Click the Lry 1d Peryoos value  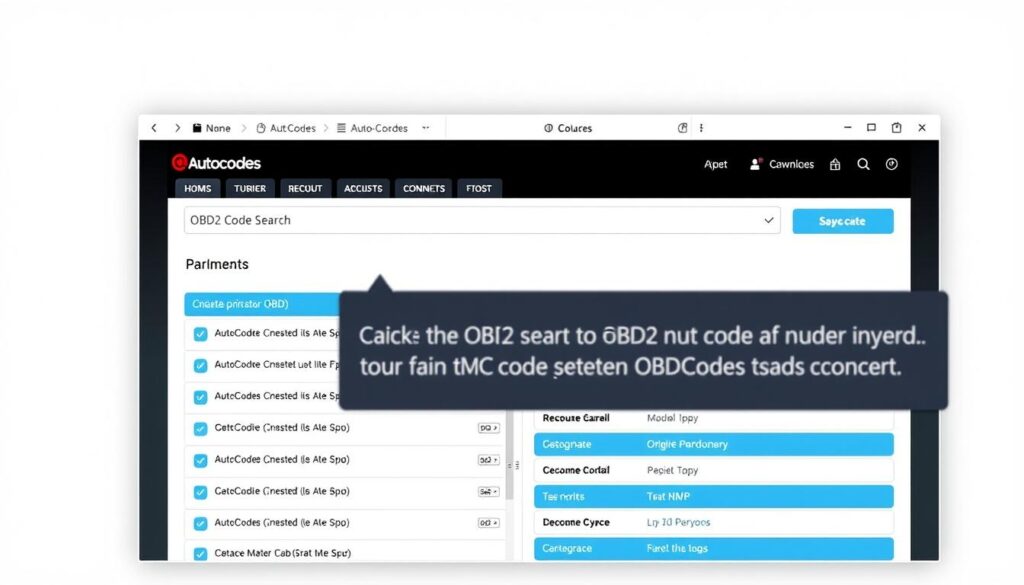pyautogui.click(x=678, y=522)
